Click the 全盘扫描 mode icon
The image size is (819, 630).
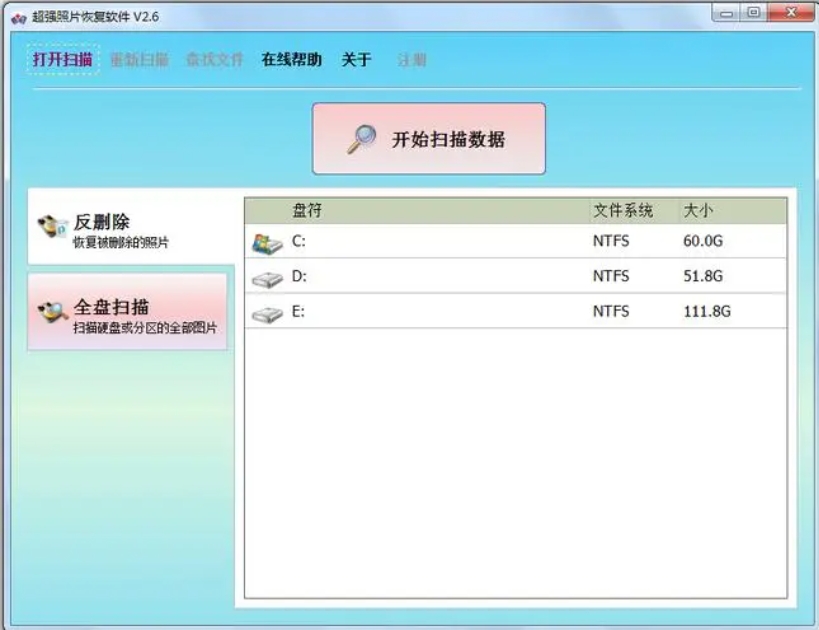click(x=52, y=311)
